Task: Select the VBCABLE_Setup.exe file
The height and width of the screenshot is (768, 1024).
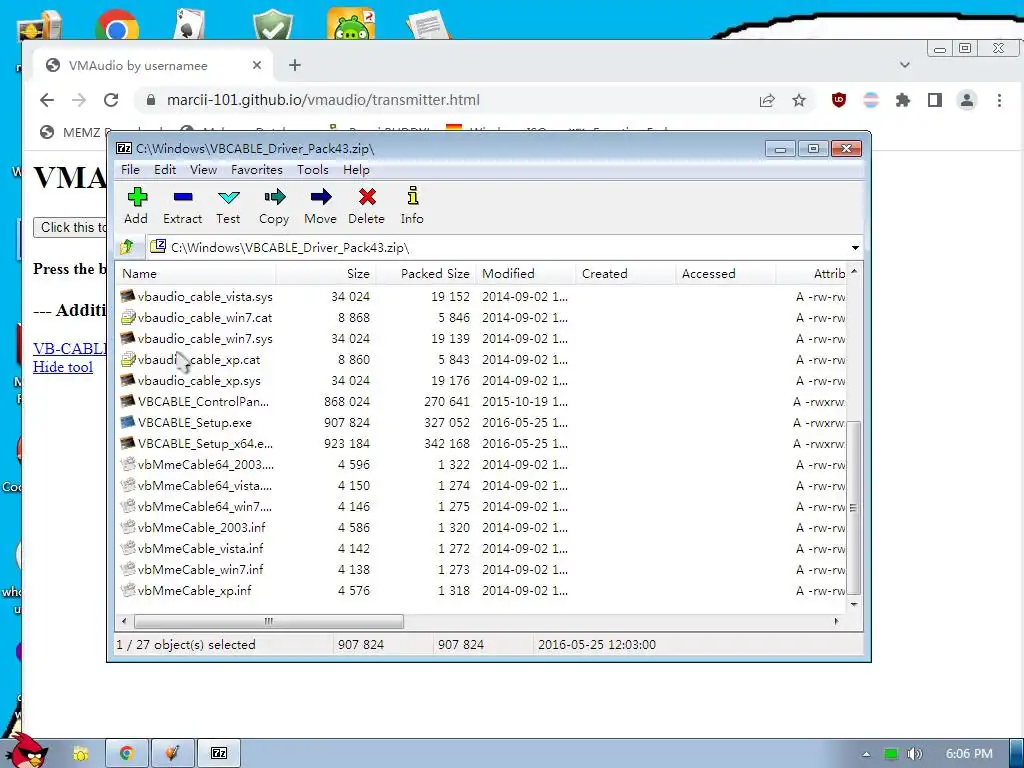Action: [x=195, y=423]
